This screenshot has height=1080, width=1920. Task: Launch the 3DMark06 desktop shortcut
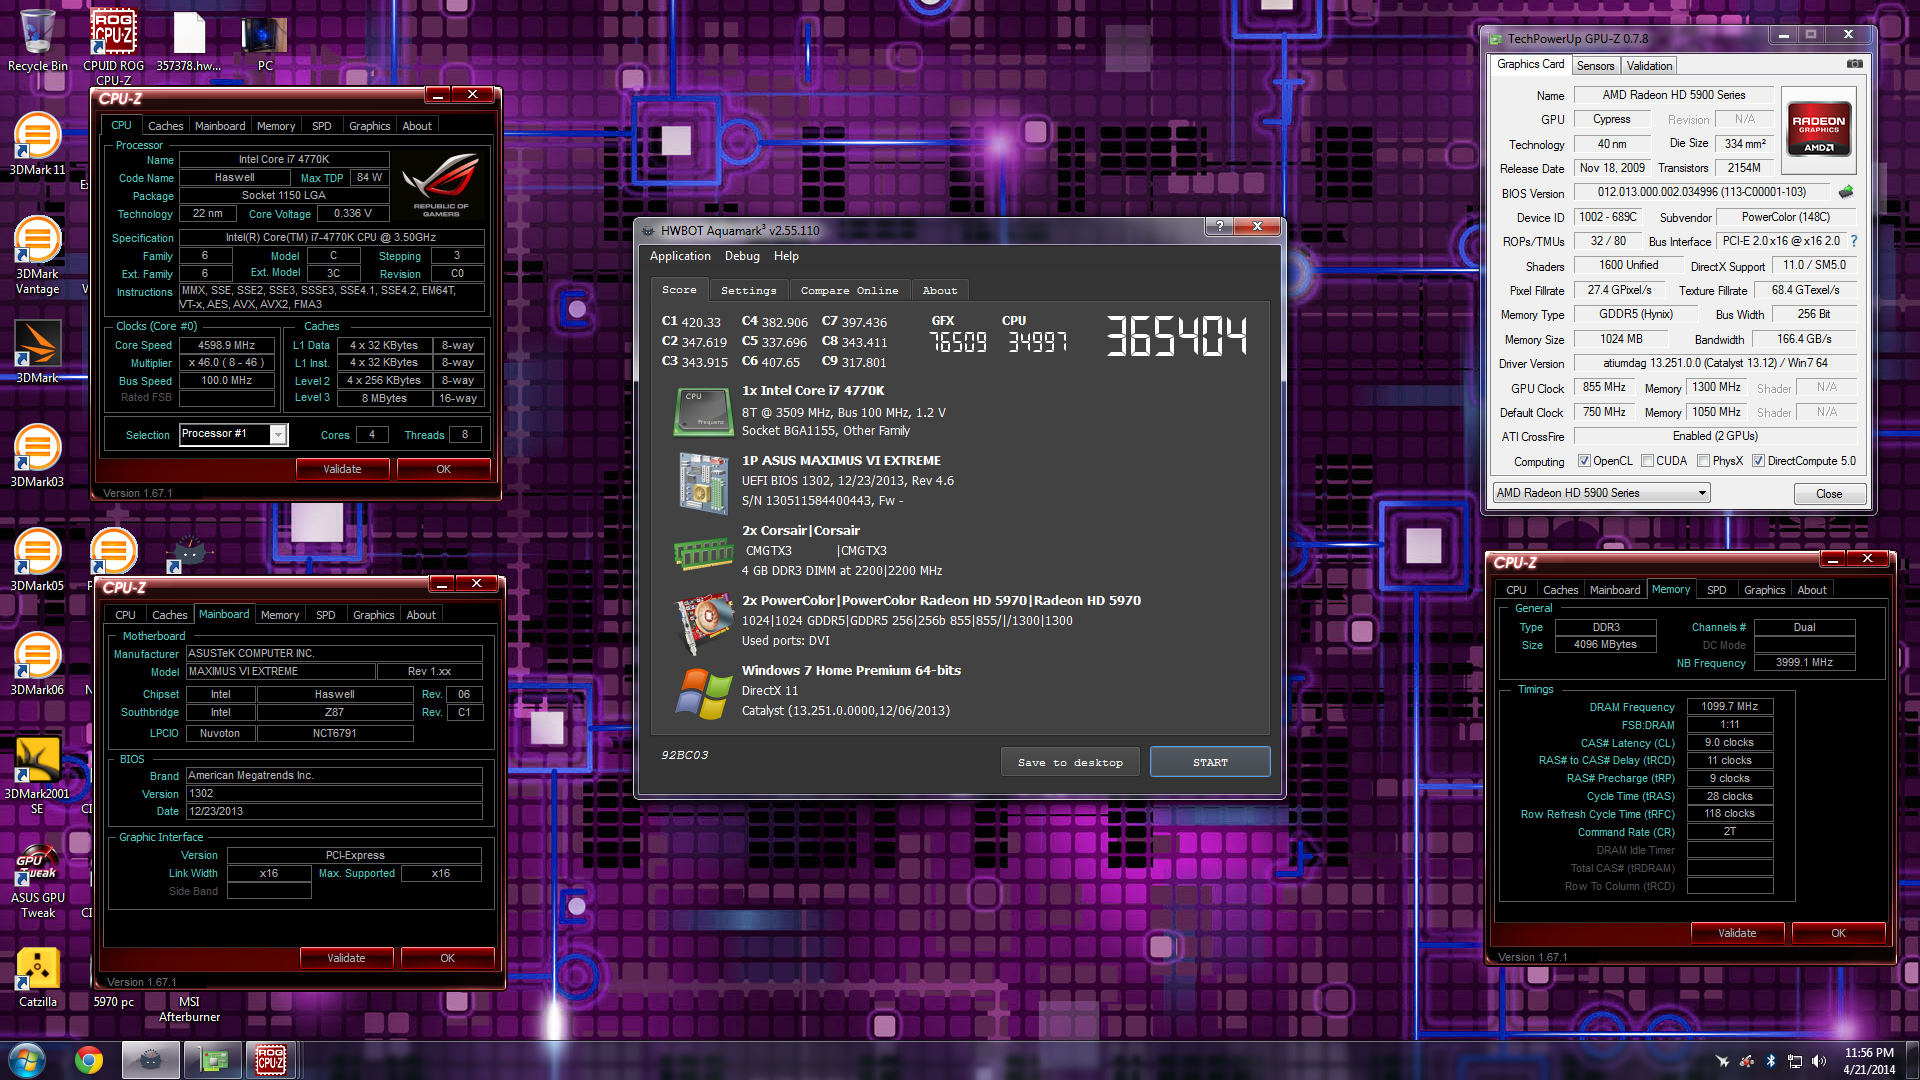coord(37,664)
